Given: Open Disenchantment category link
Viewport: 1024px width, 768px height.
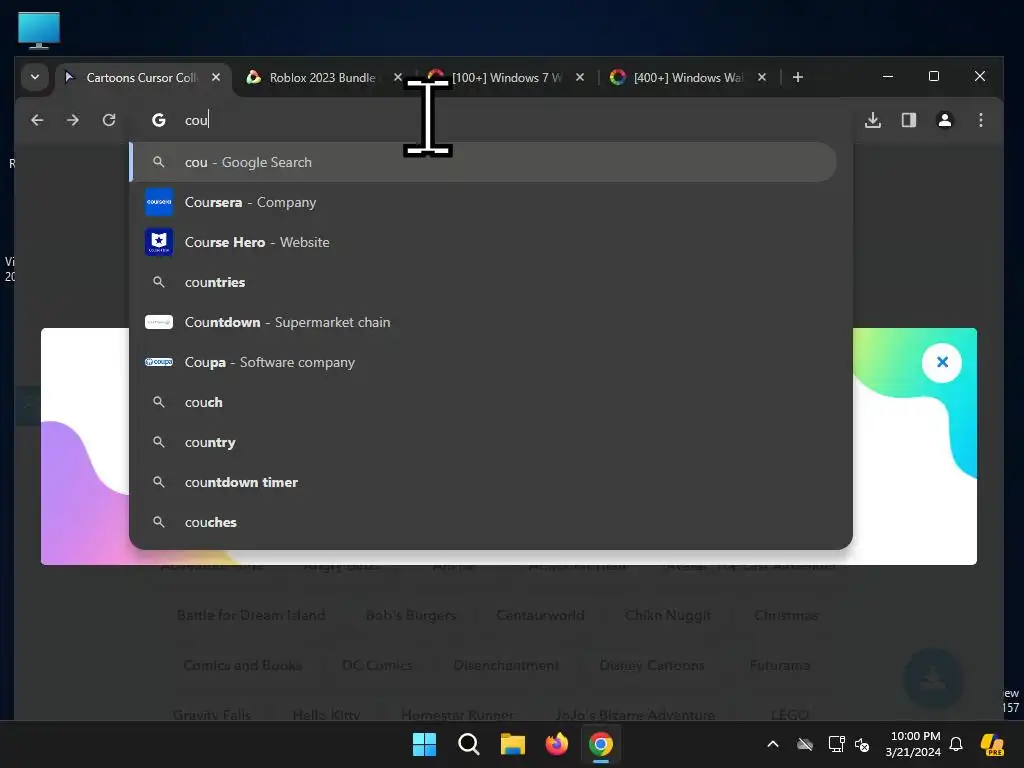Looking at the screenshot, I should click(x=506, y=665).
